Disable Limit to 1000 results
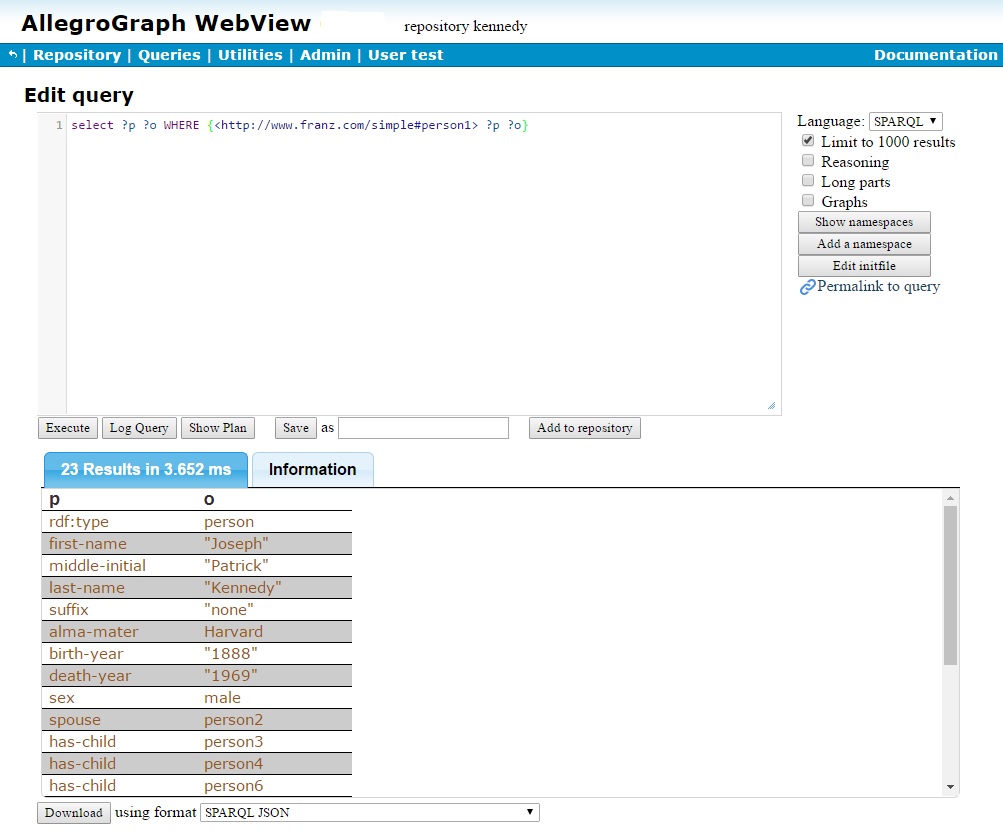This screenshot has height=834, width=1003. pyautogui.click(x=808, y=140)
